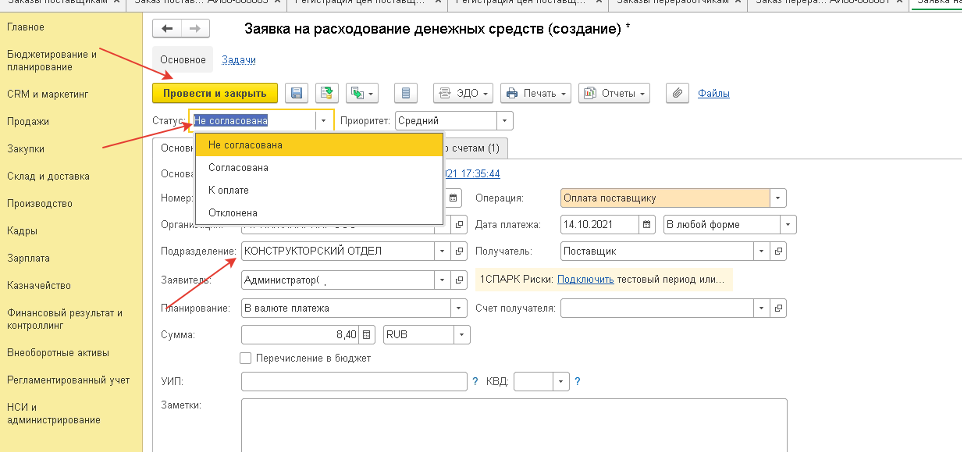
Task: Click the forward navigation arrow
Action: (194, 29)
